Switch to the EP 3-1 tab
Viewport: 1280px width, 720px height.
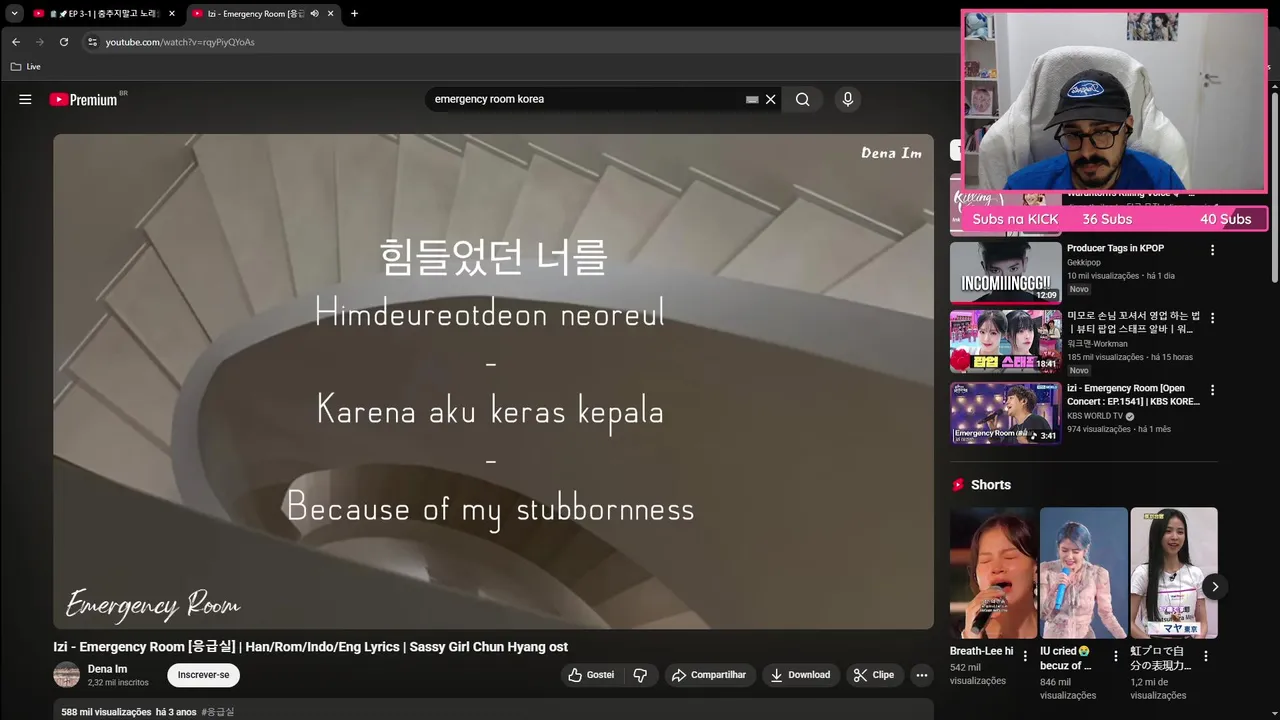coord(104,14)
